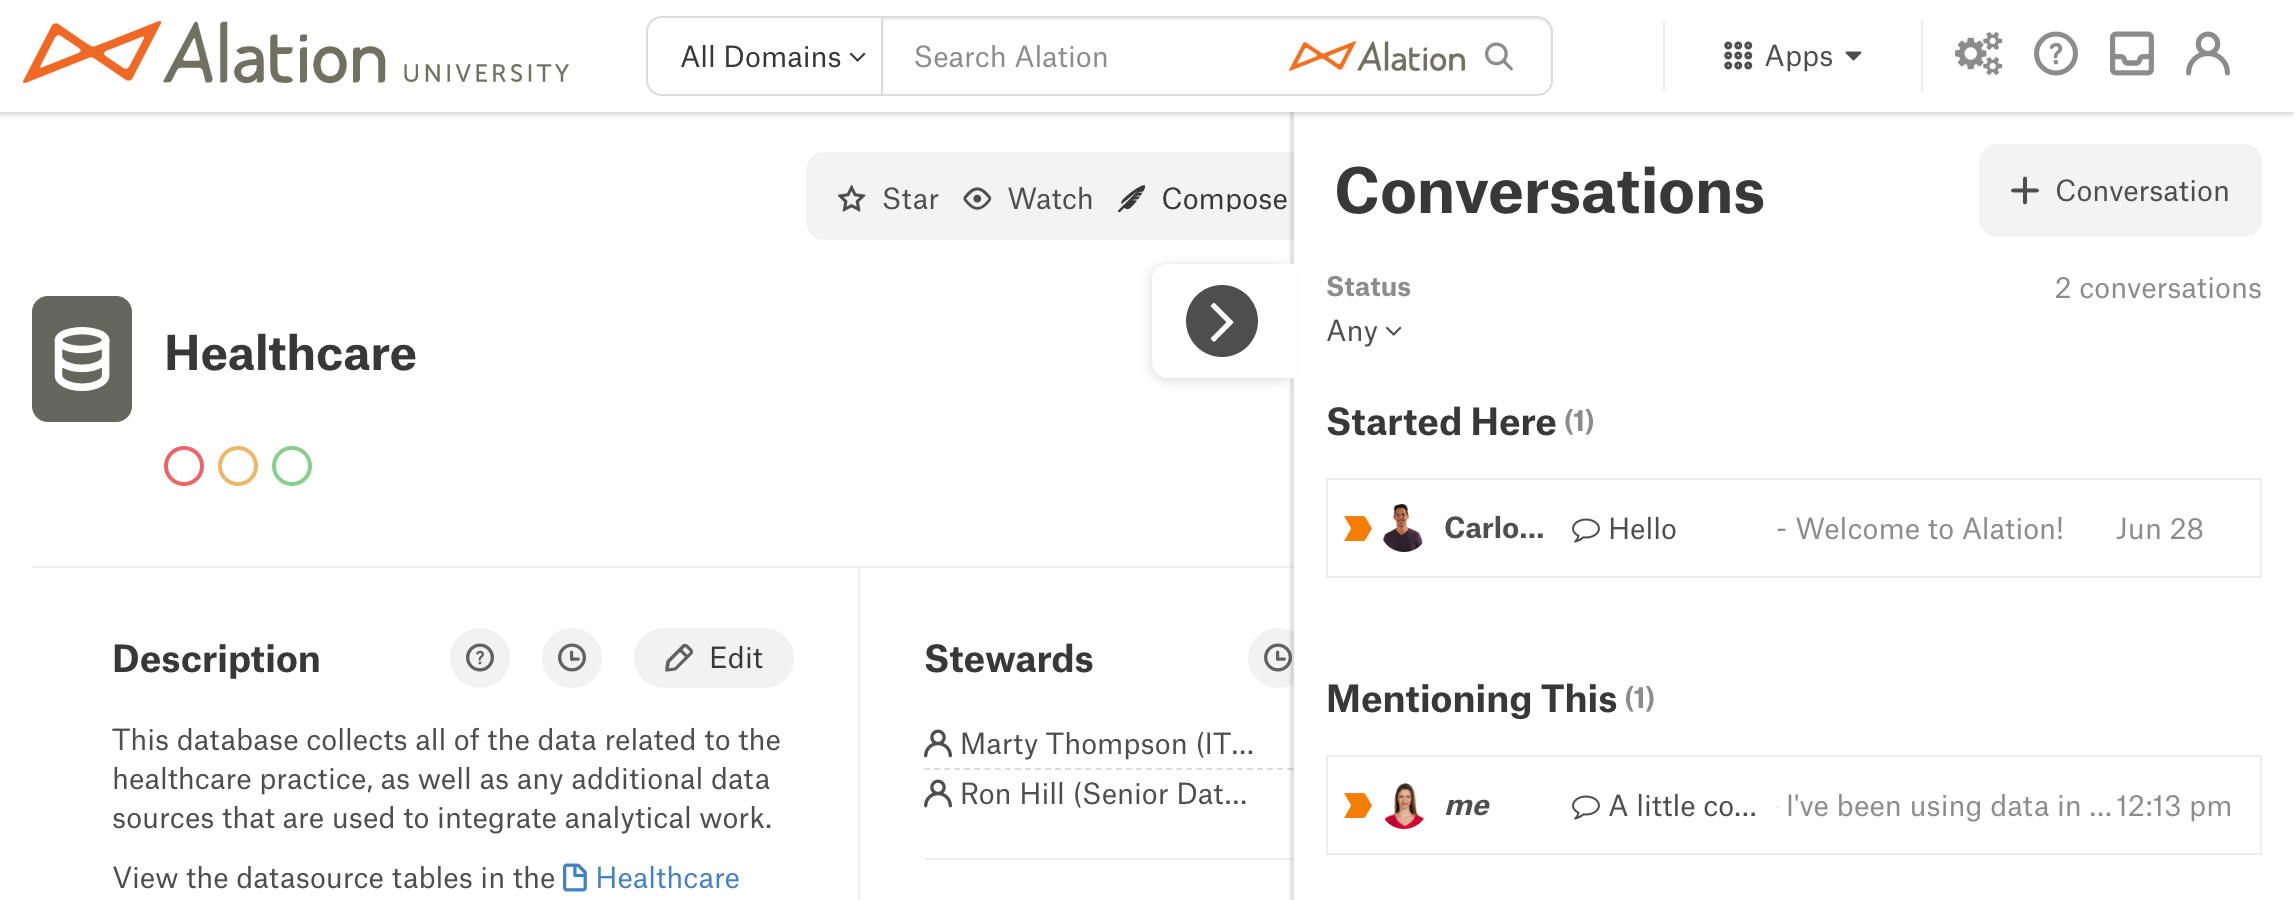
Task: Click my avatar in Mentioning This
Action: click(x=1403, y=805)
